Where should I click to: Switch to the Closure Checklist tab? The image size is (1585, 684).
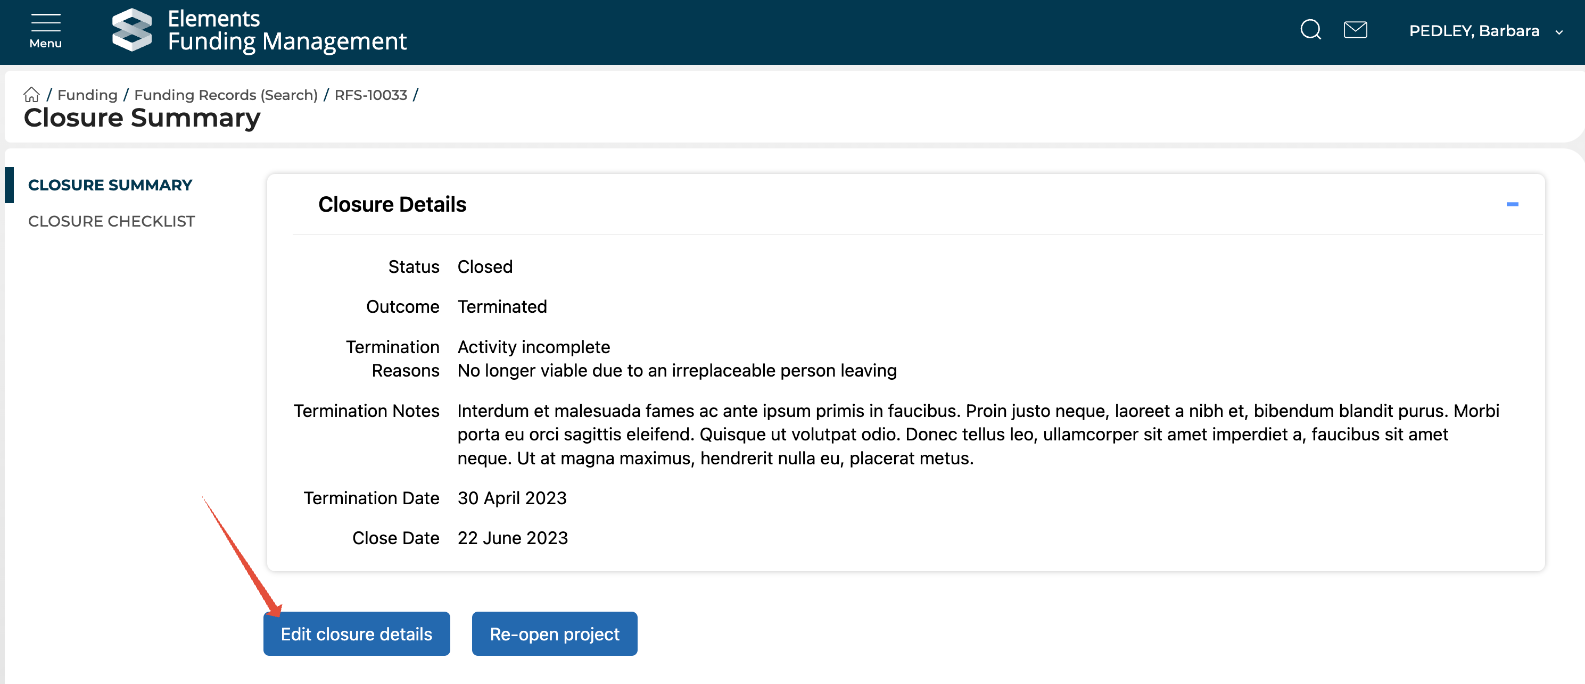point(111,221)
